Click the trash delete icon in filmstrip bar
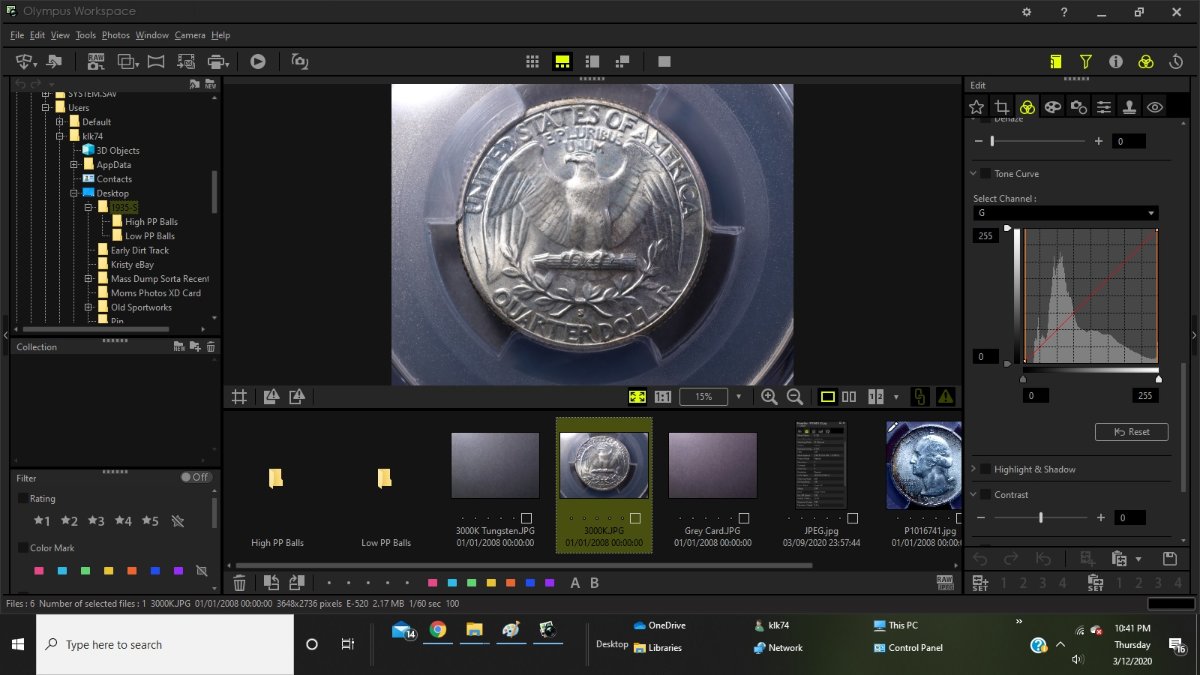This screenshot has width=1200, height=675. coord(240,582)
